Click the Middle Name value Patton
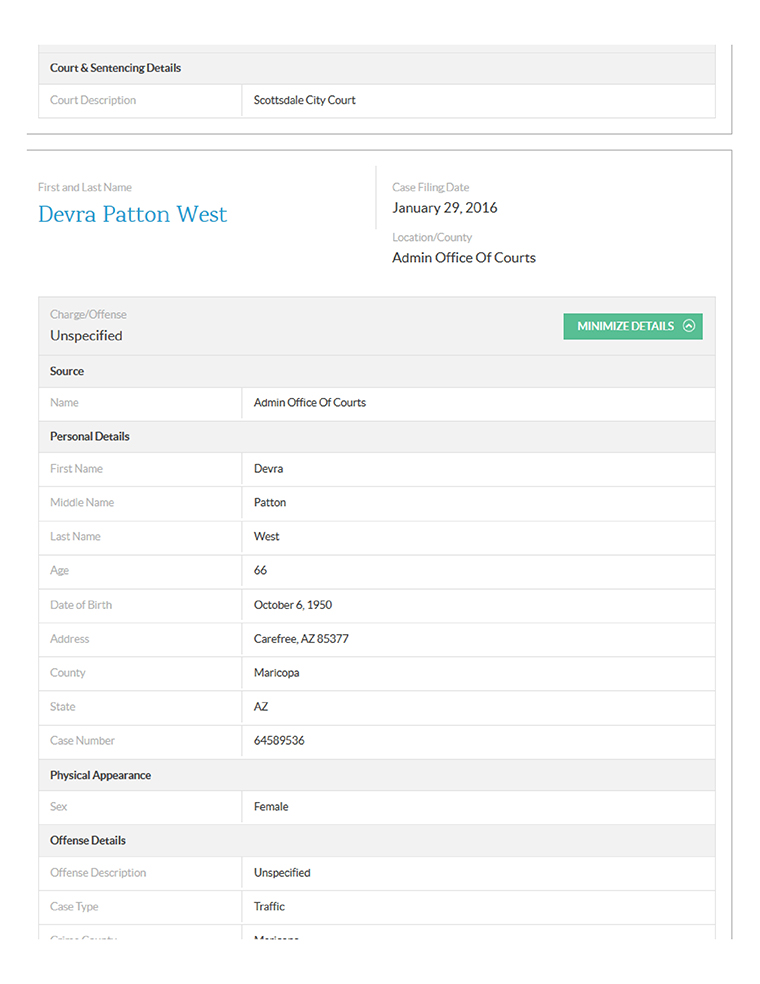Image resolution: width=760 pixels, height=984 pixels. coord(269,503)
